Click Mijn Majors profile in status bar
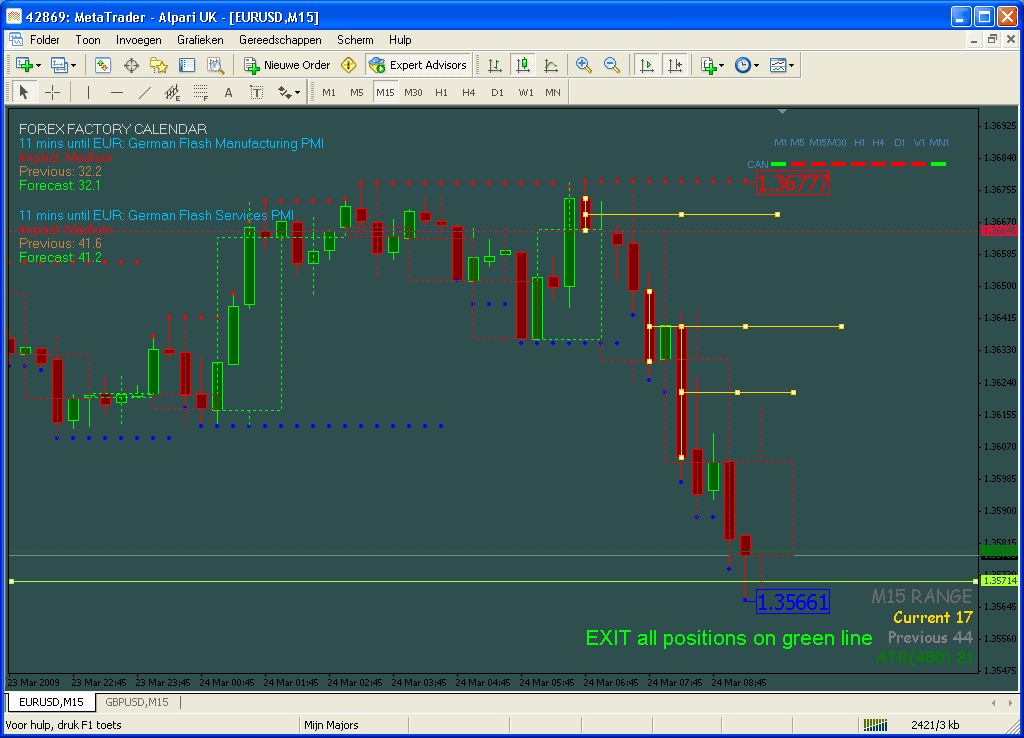Viewport: 1024px width, 738px height. click(331, 724)
